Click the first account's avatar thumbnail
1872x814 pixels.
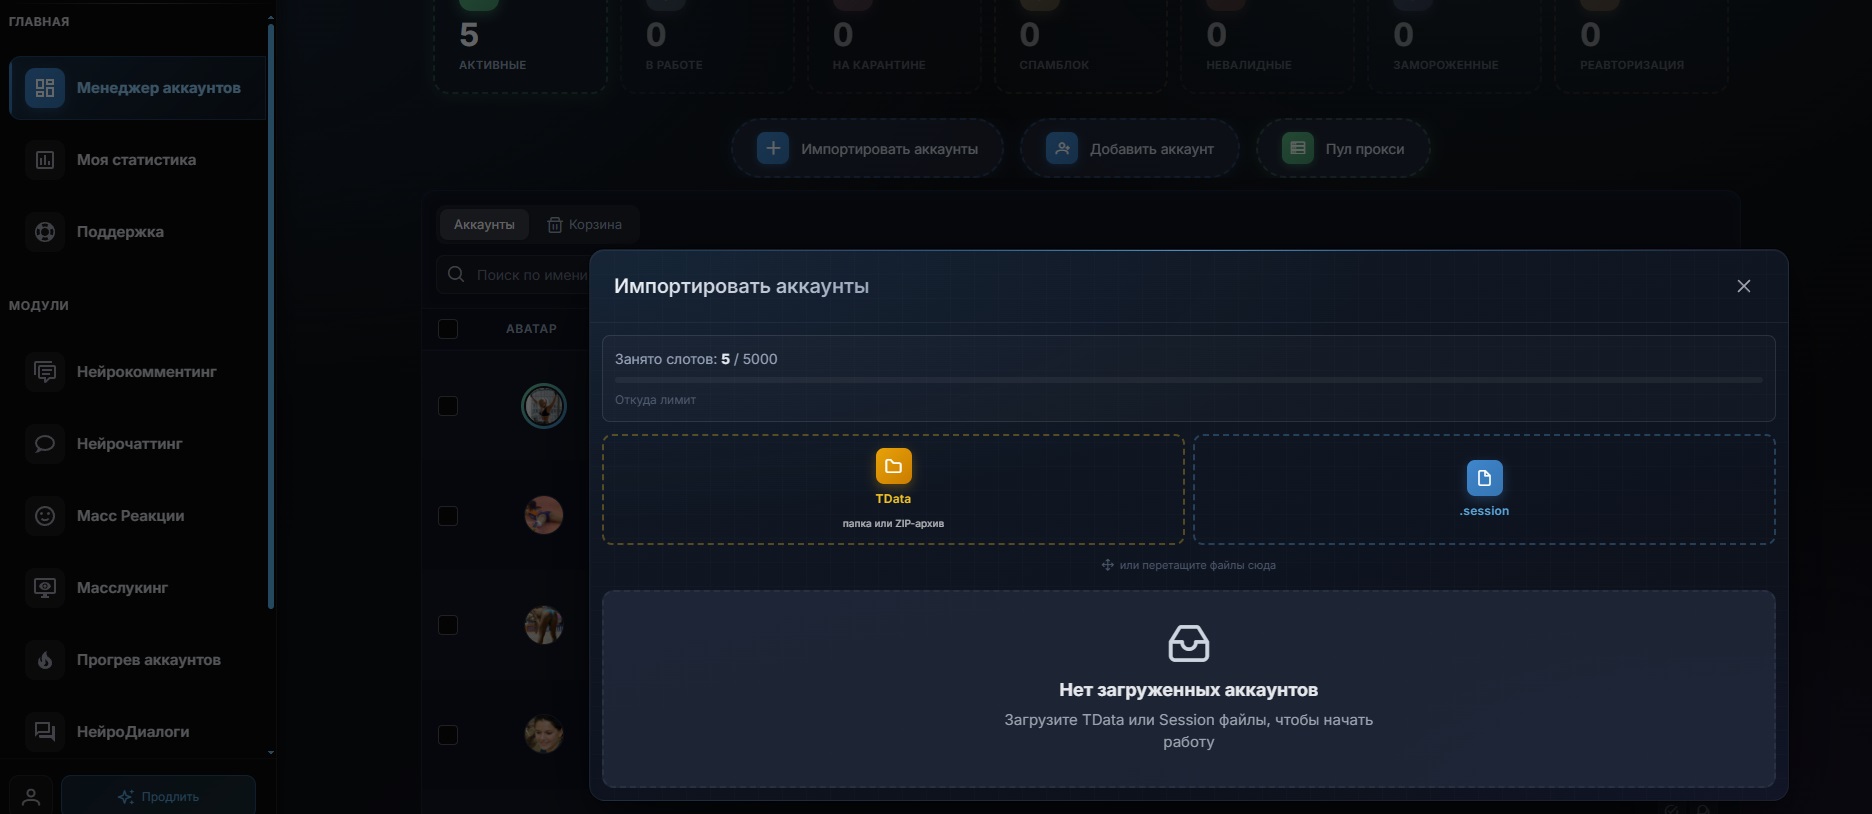click(x=544, y=406)
